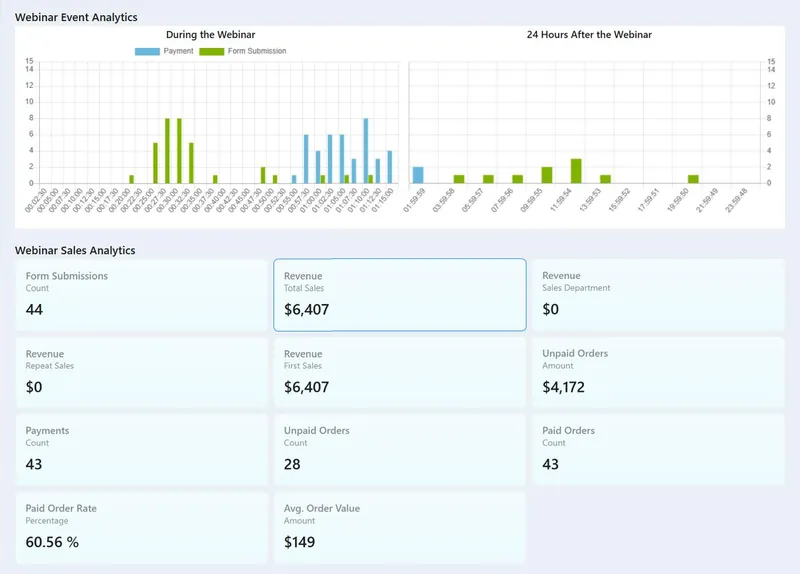This screenshot has width=800, height=574.
Task: Click the lone blue Payment bar in the 24 Hours After chart
Action: [x=418, y=175]
